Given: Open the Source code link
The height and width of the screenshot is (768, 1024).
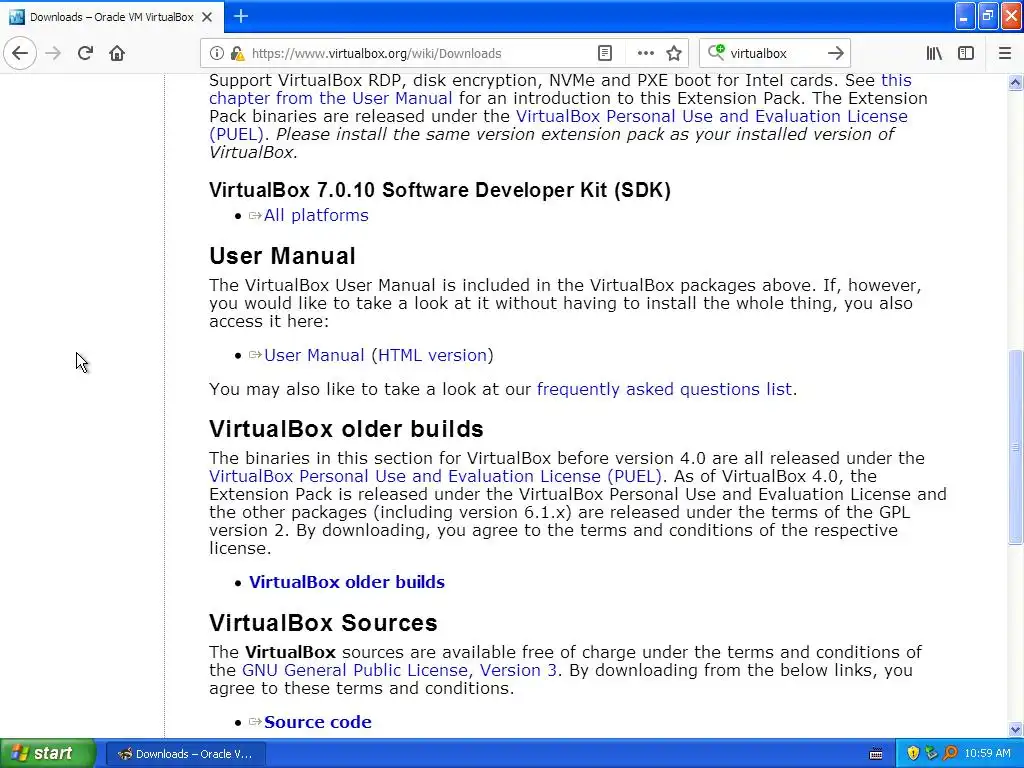Looking at the screenshot, I should [x=317, y=722].
